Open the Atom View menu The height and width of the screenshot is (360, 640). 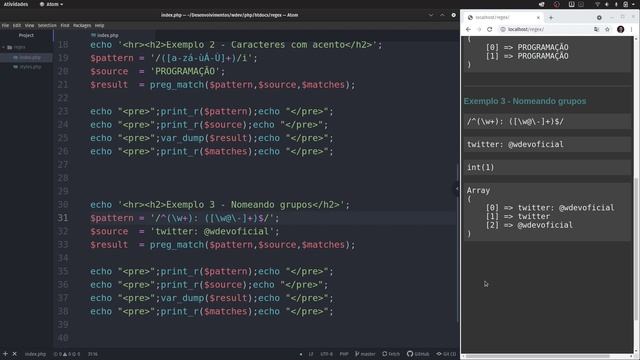[29, 25]
